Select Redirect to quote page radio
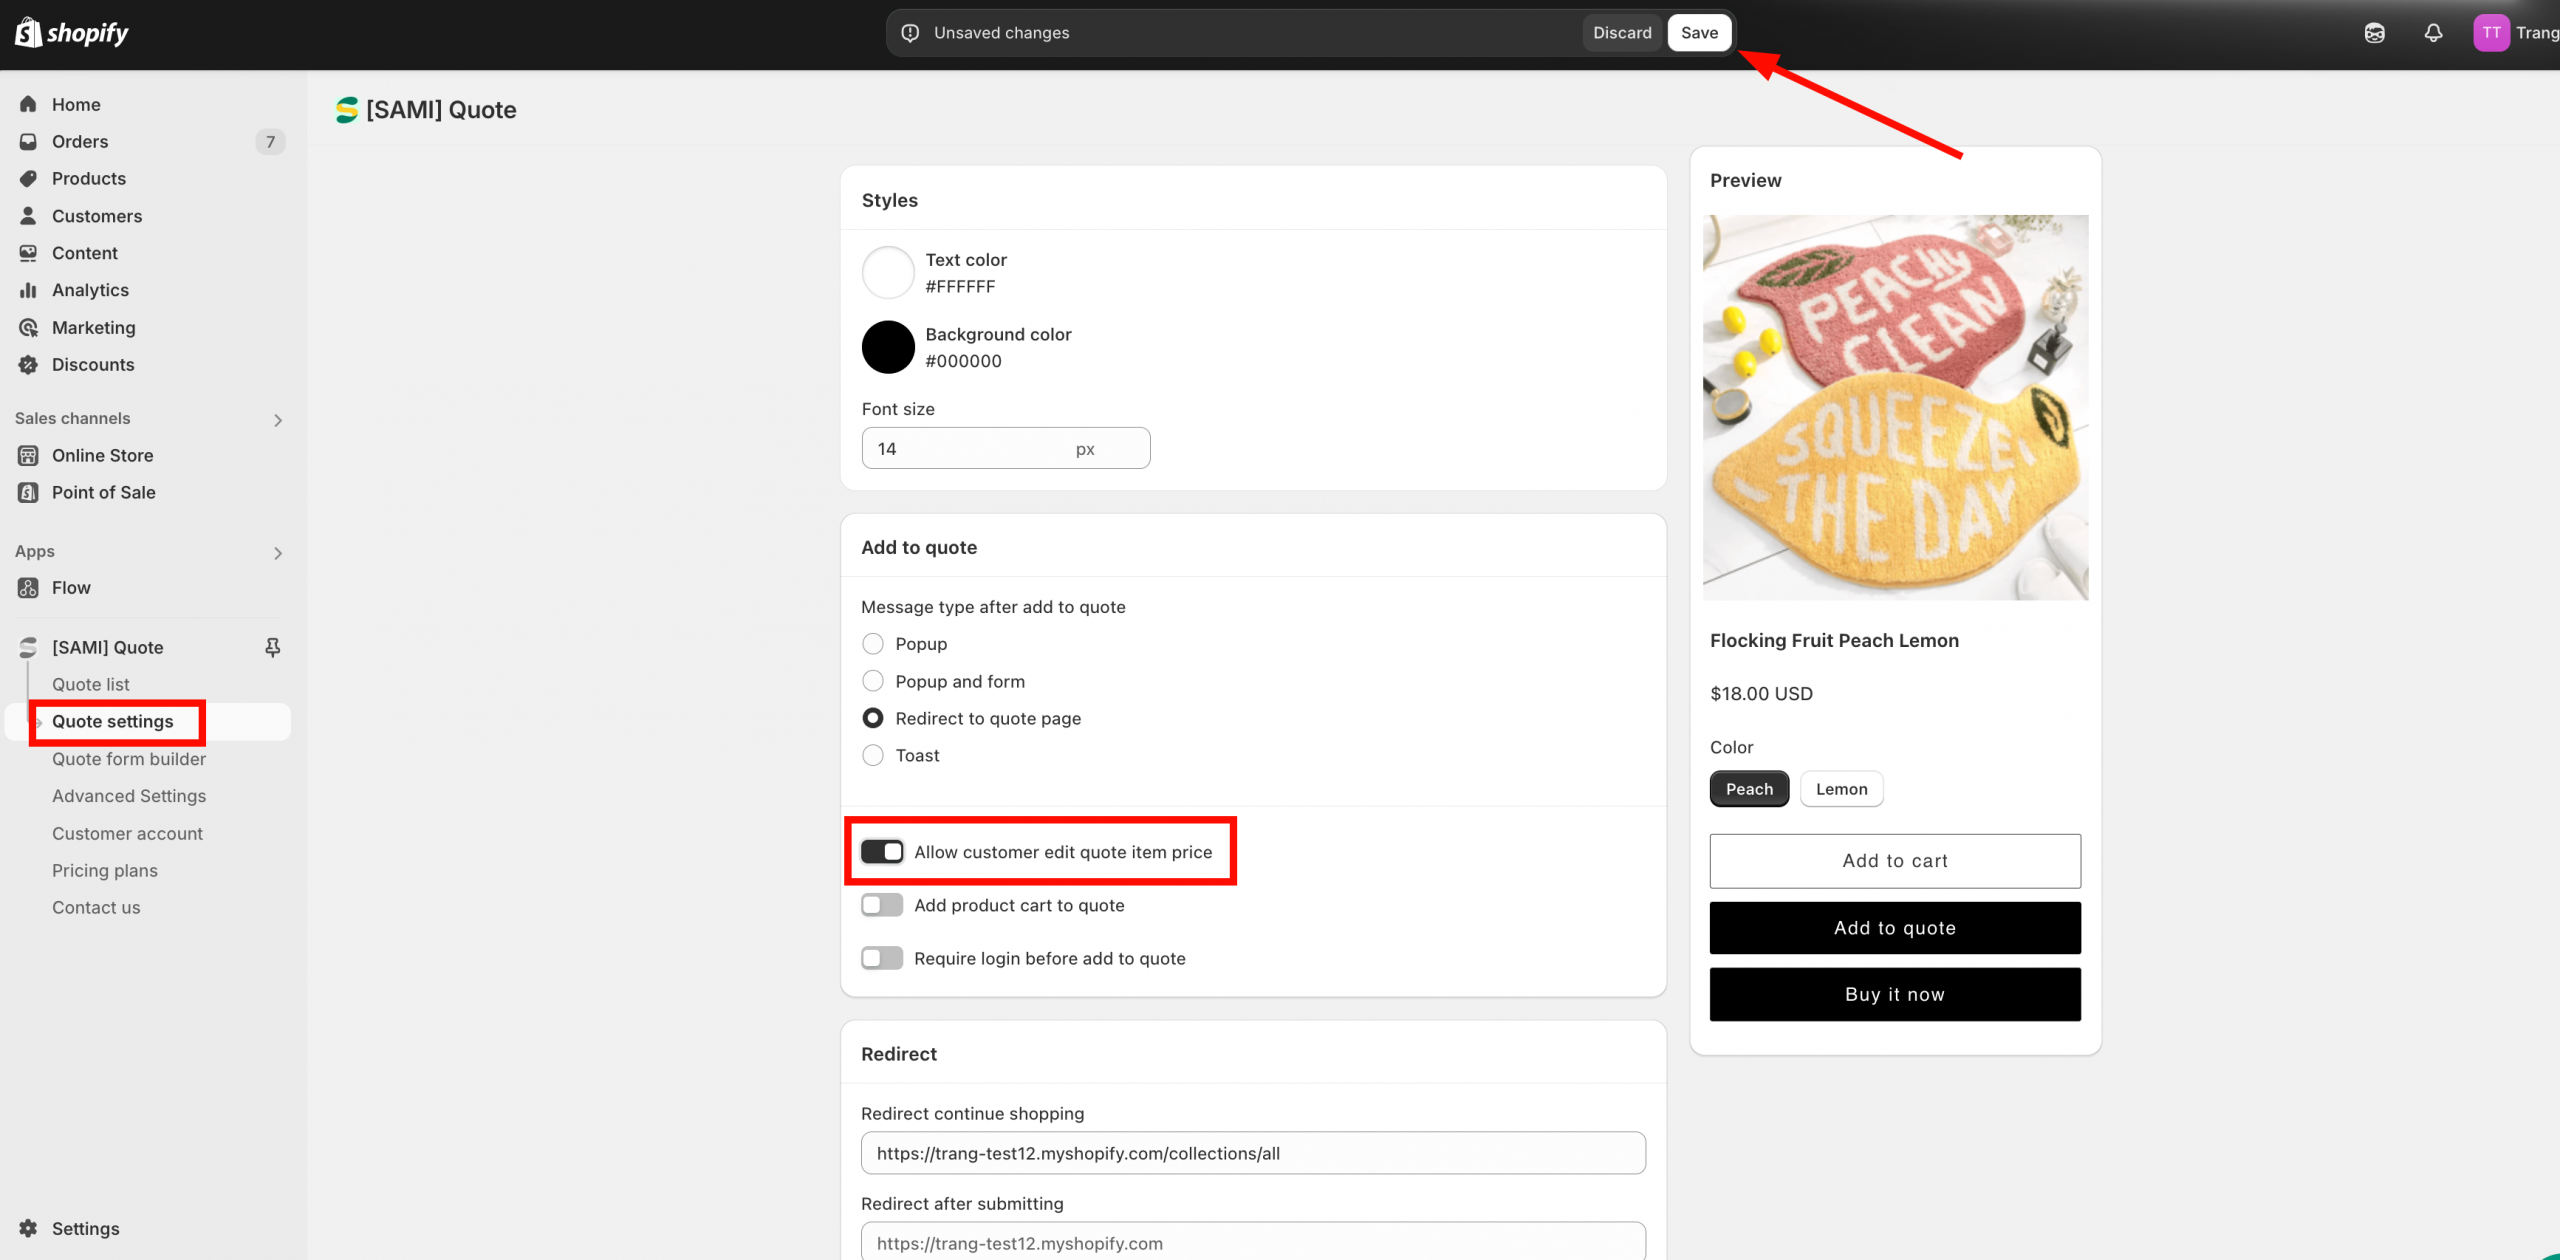This screenshot has height=1260, width=2560. click(x=873, y=718)
